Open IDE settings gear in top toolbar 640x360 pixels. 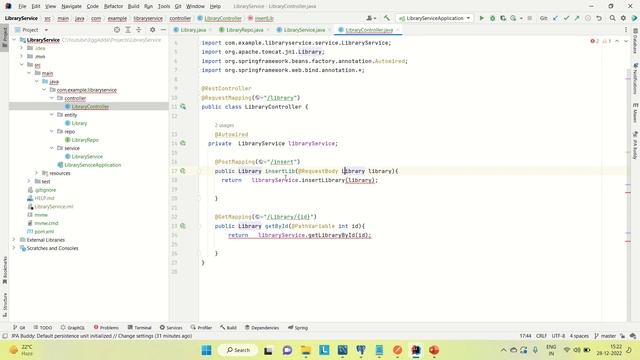[x=623, y=18]
